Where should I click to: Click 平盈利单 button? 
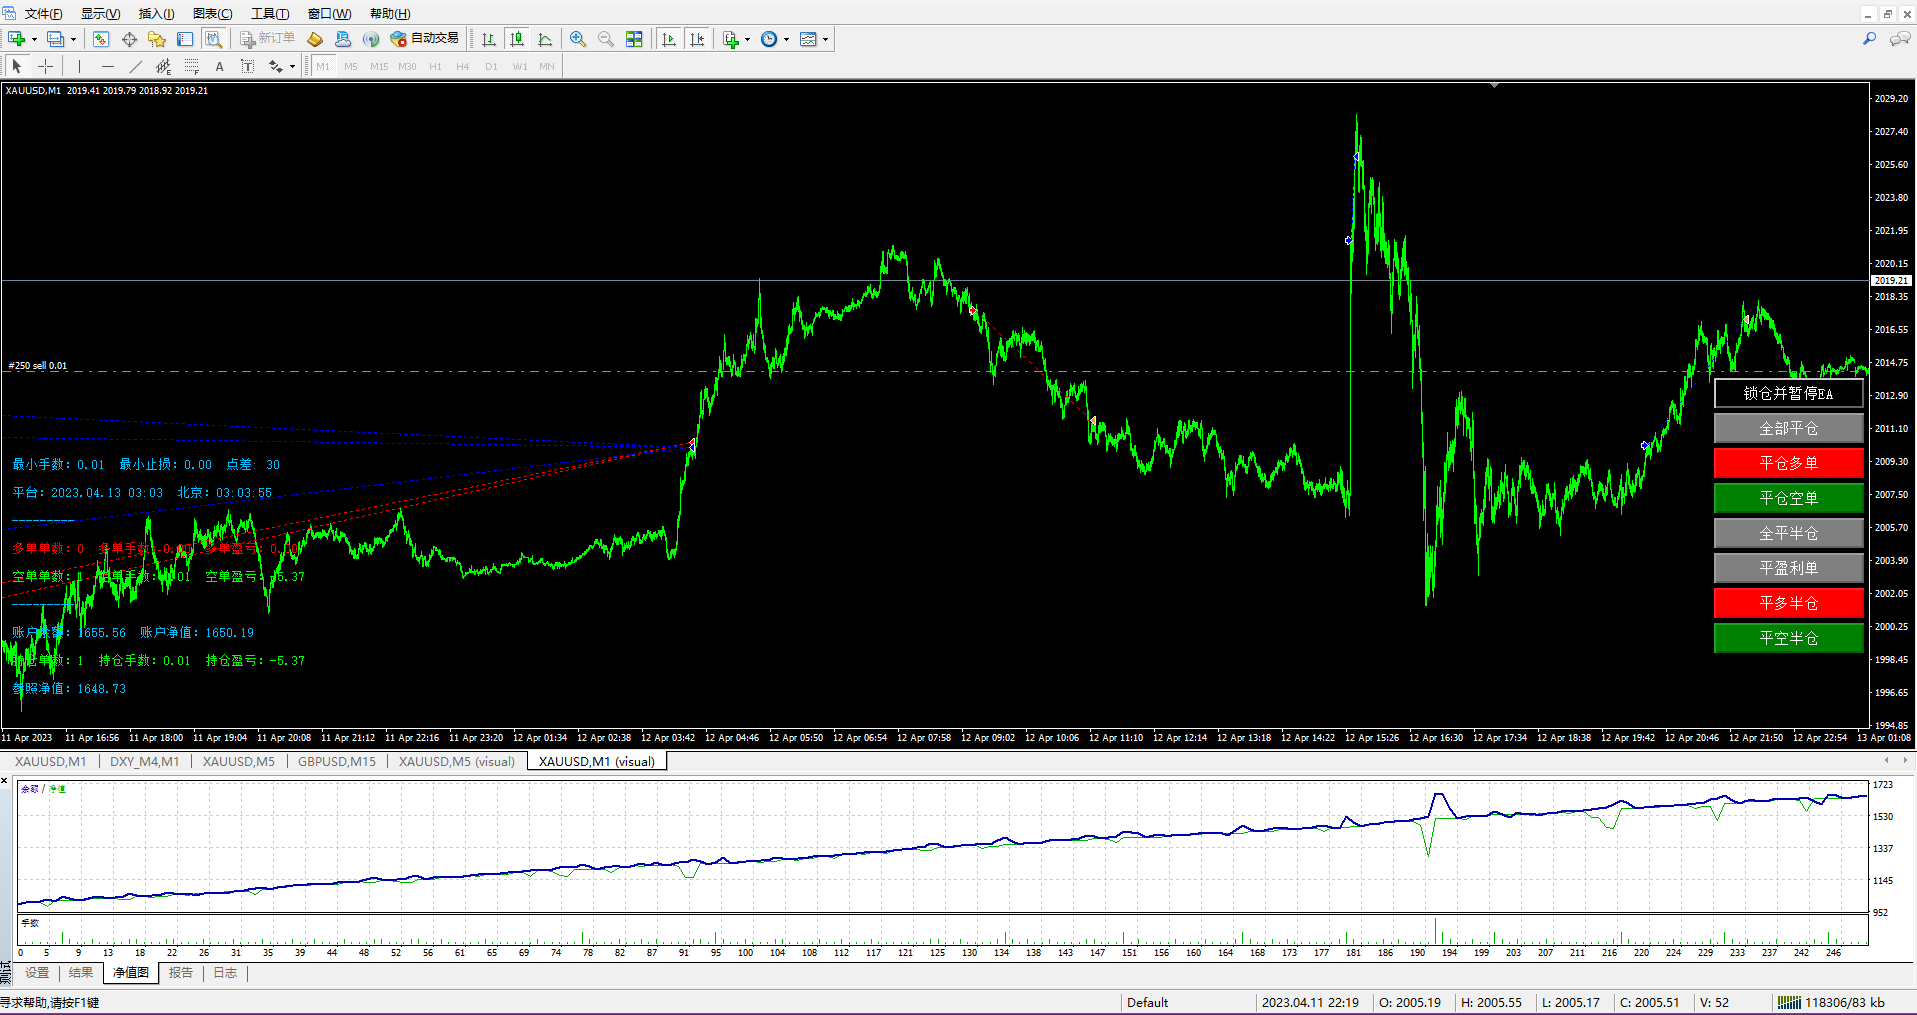point(1788,568)
